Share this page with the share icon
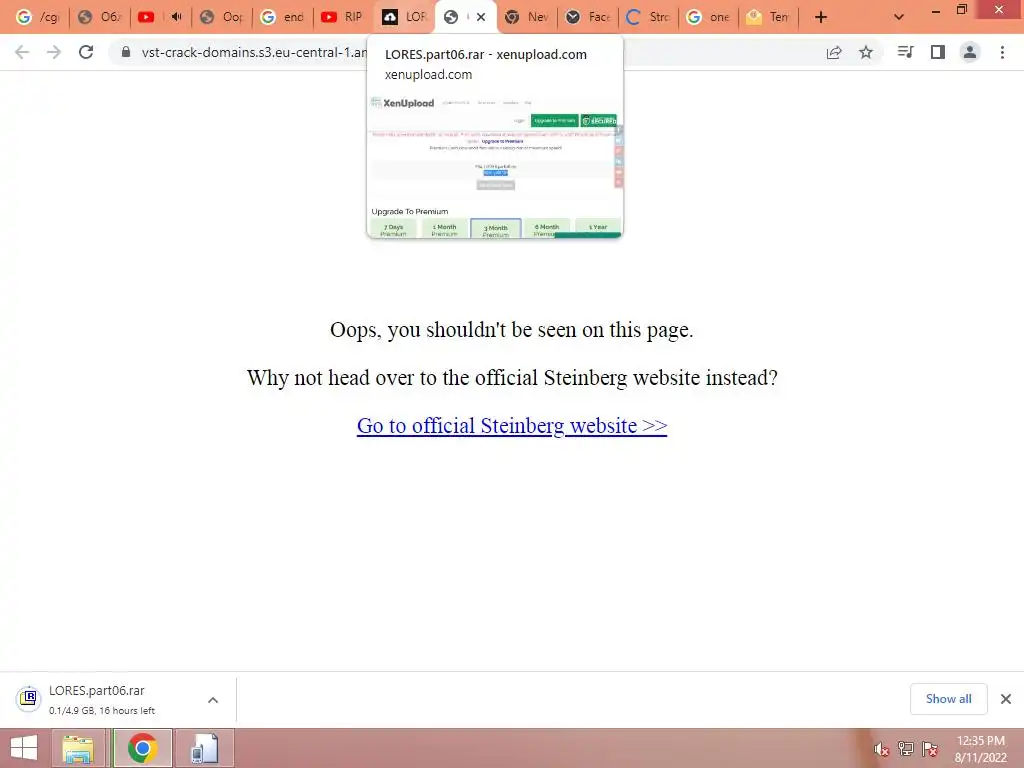 click(x=834, y=52)
